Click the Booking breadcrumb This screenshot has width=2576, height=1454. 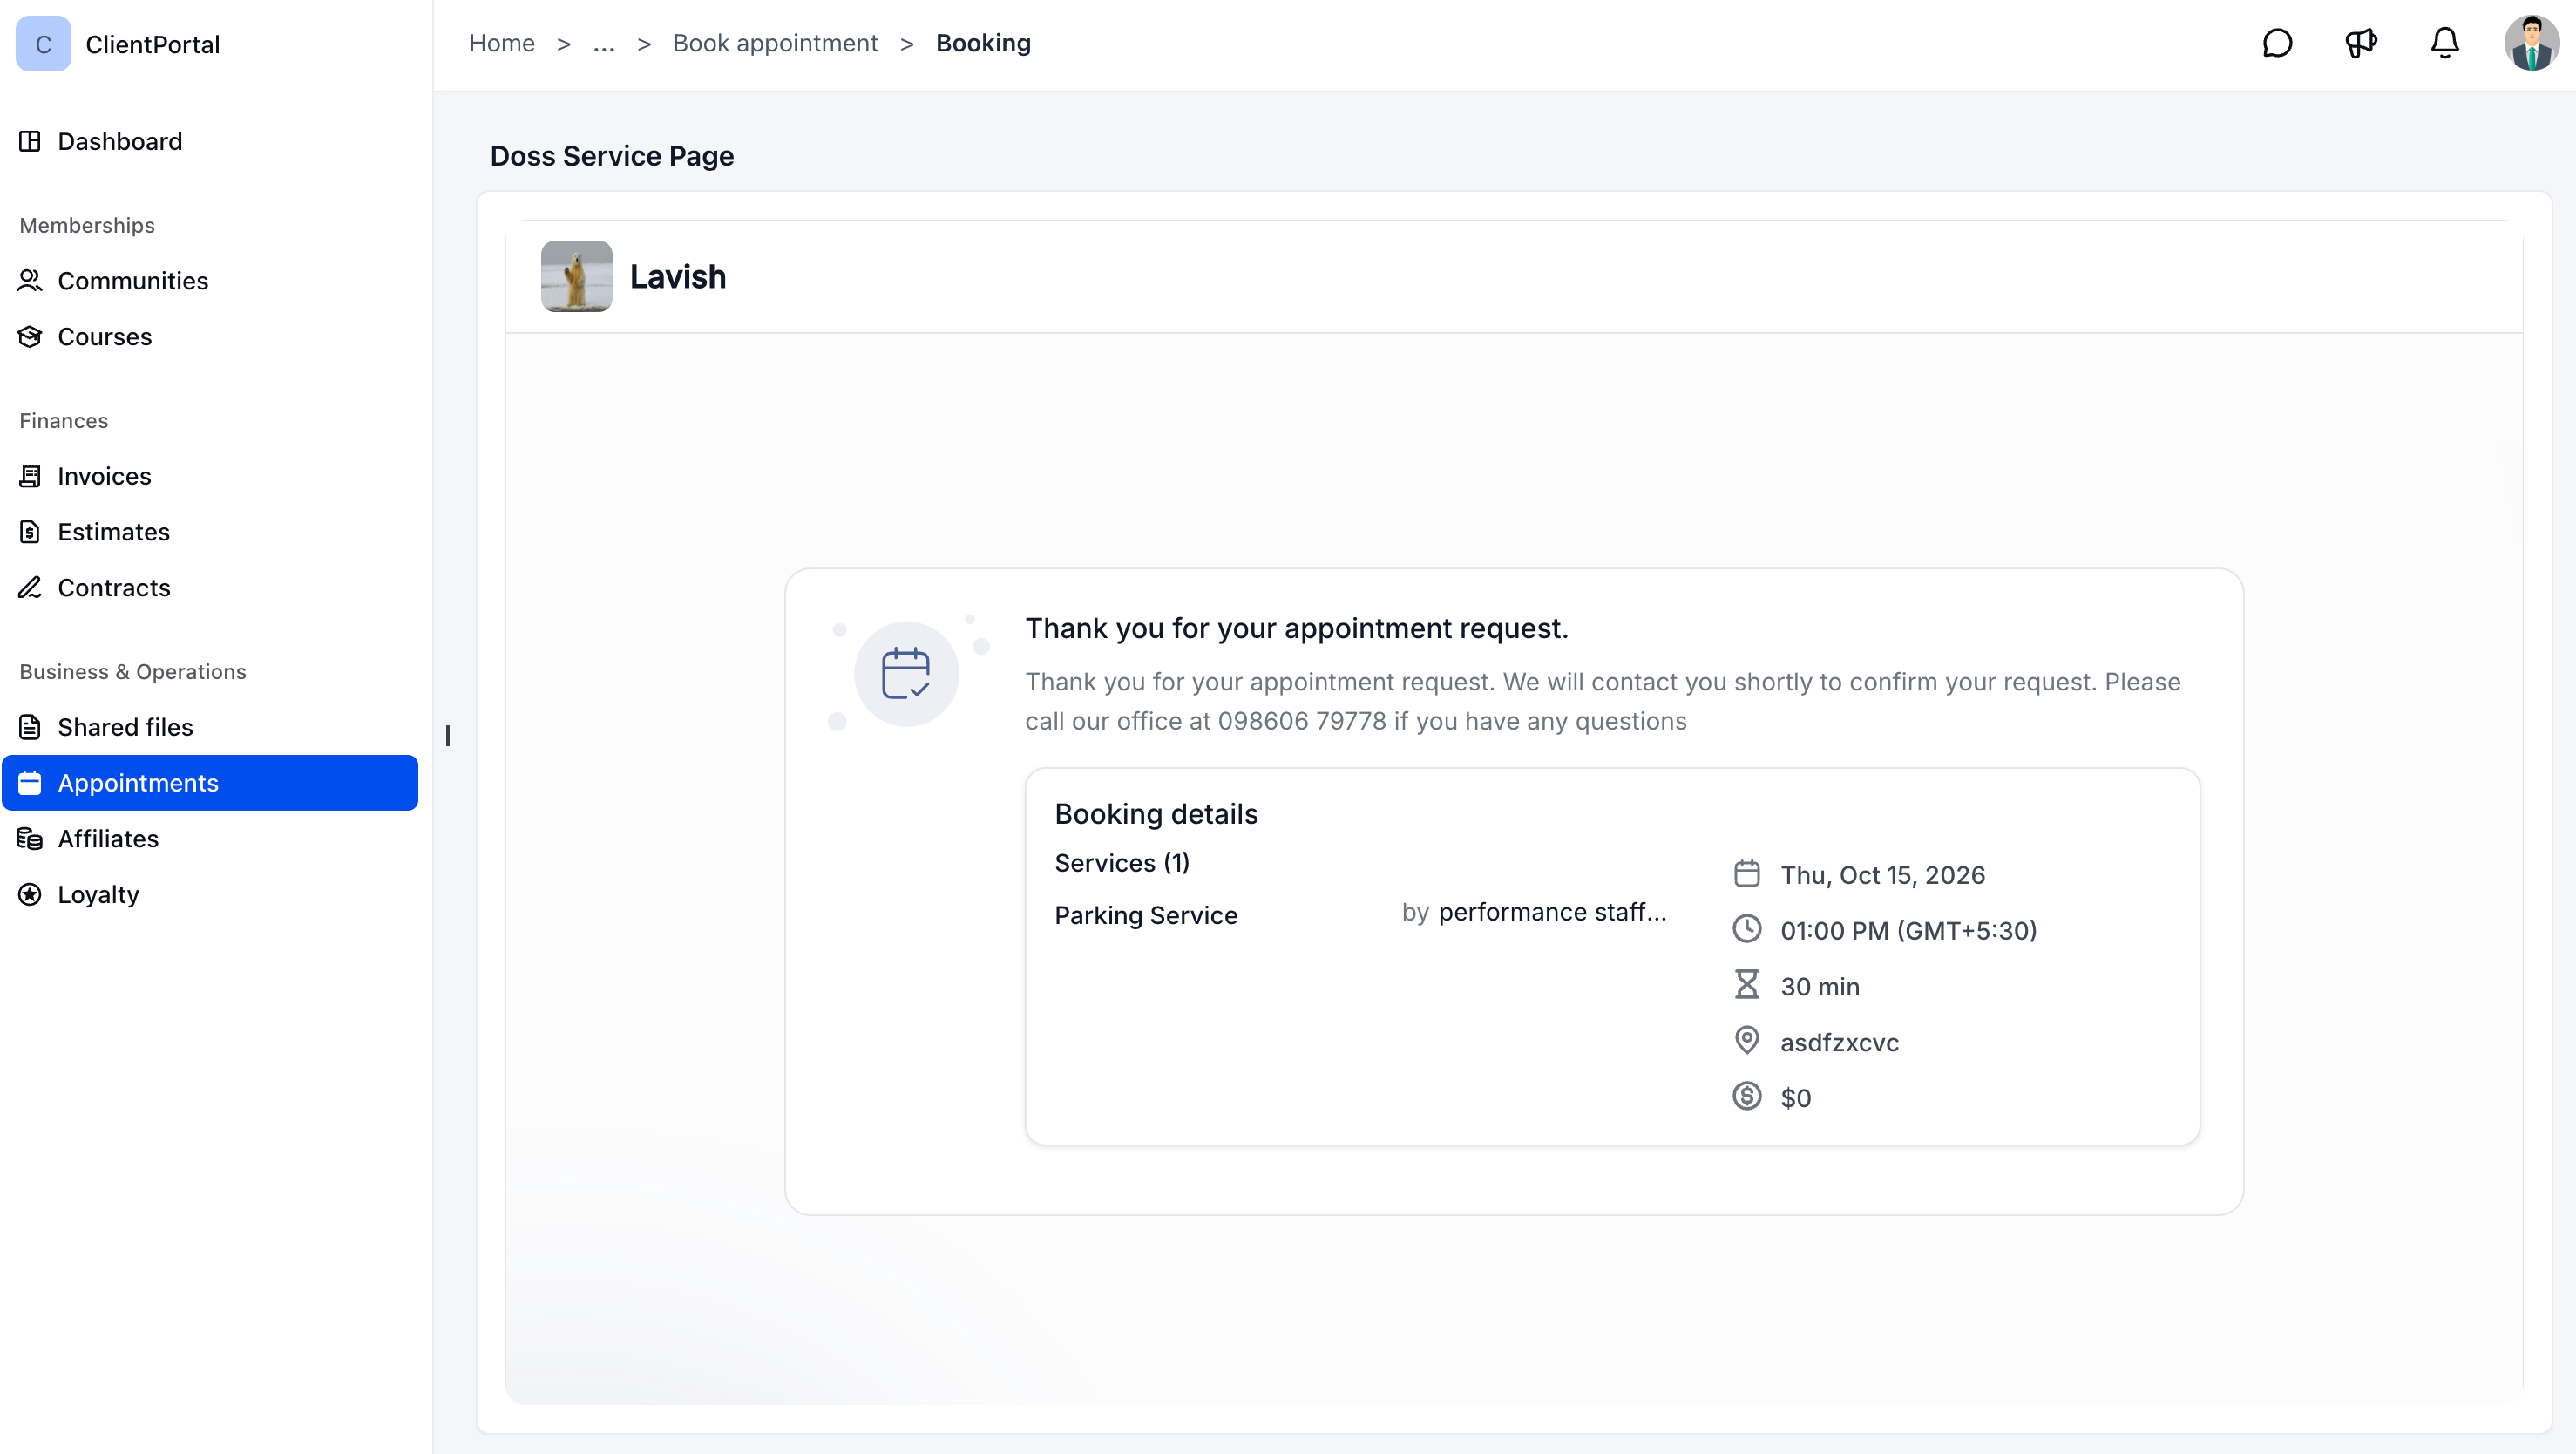[983, 43]
